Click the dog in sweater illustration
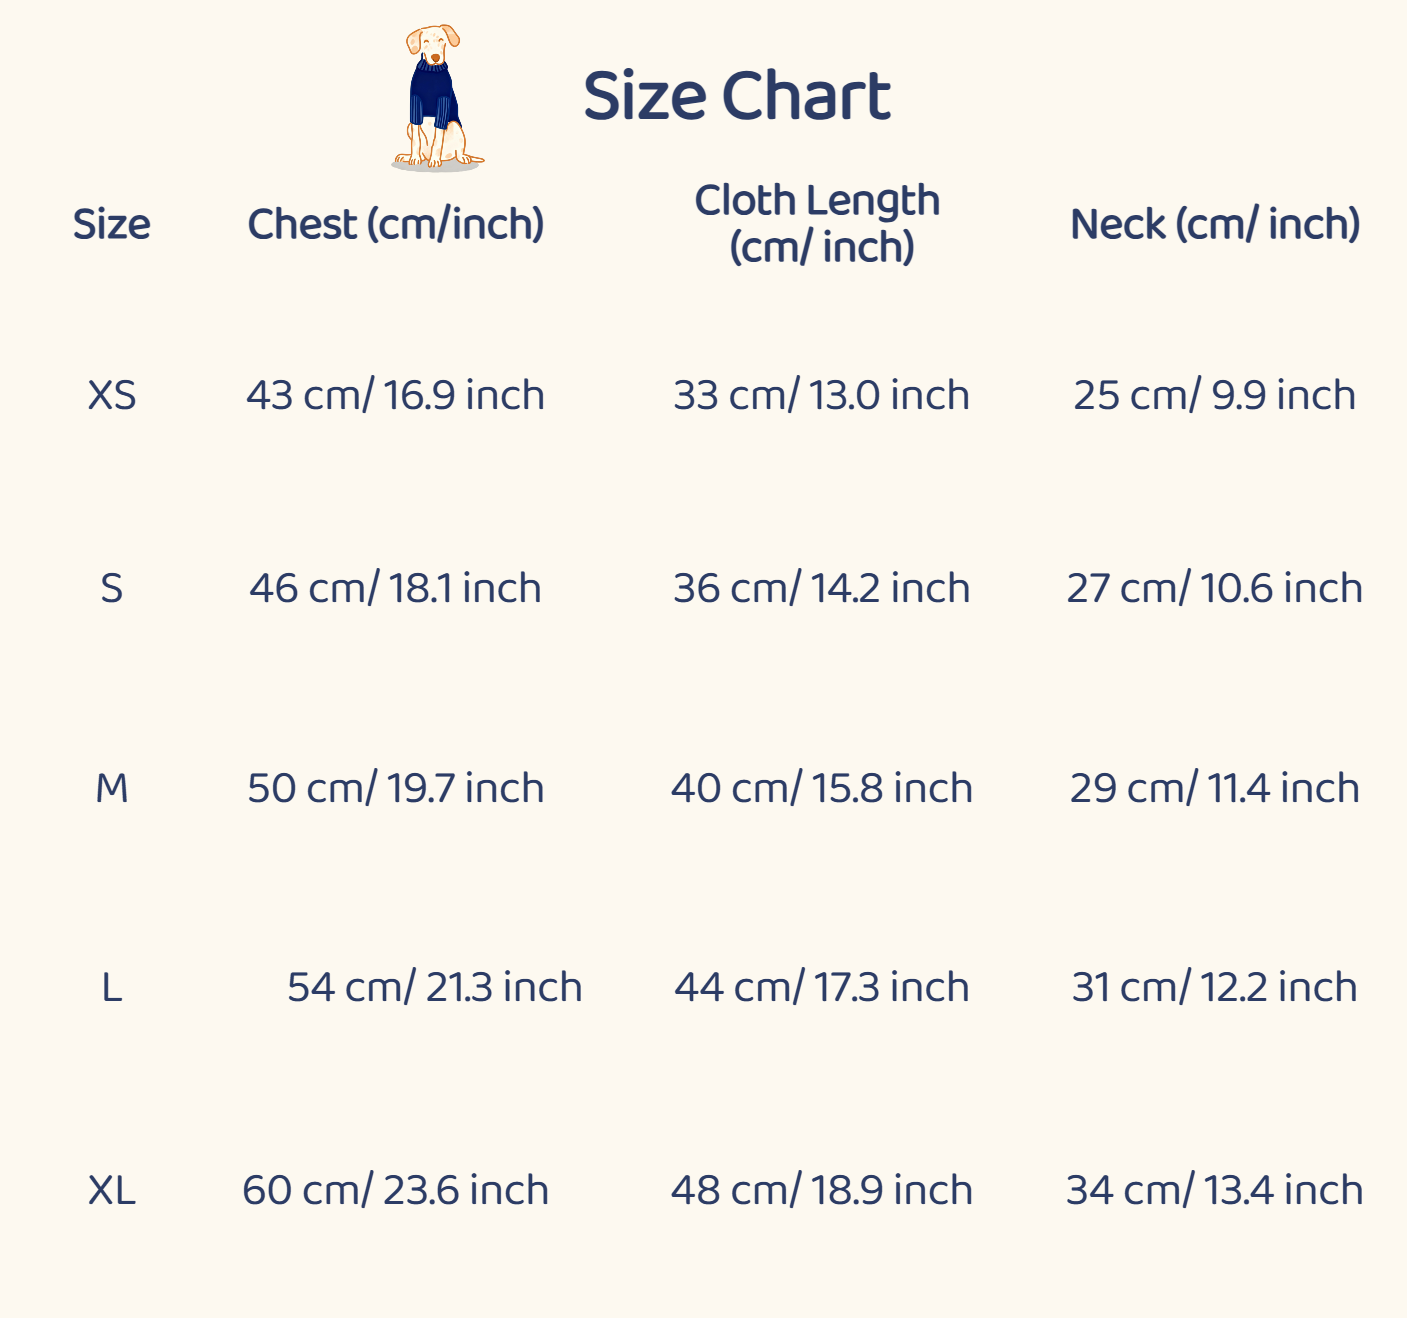Viewport: 1407px width, 1318px height. tap(436, 98)
